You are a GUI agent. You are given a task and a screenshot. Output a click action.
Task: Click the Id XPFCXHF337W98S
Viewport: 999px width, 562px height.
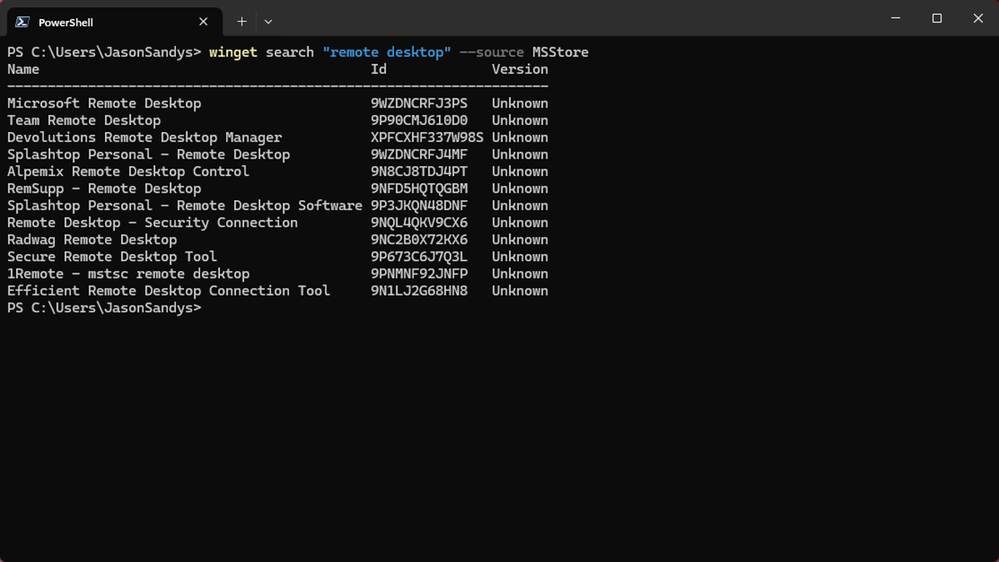coord(427,138)
